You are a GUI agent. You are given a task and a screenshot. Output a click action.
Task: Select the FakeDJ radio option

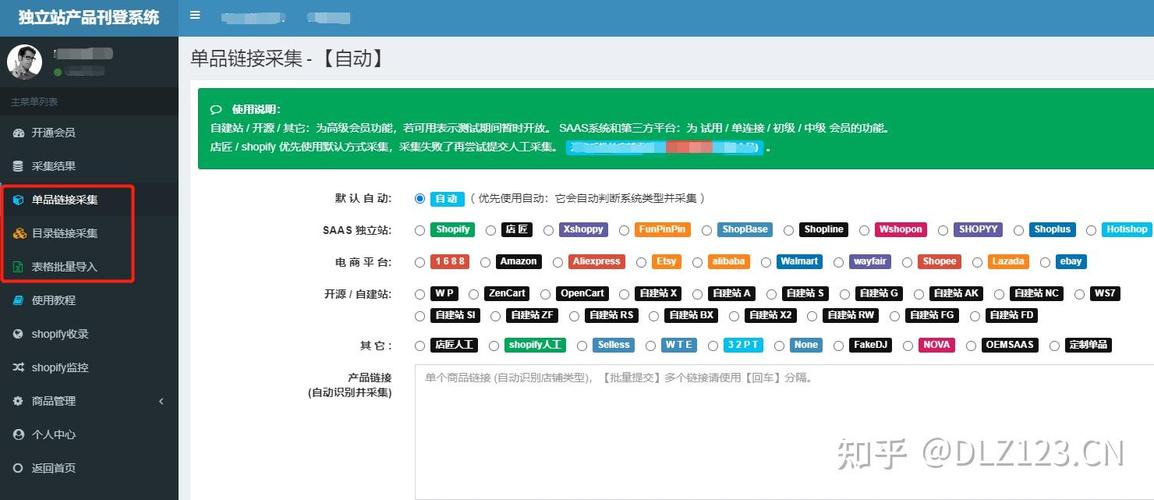coord(839,345)
